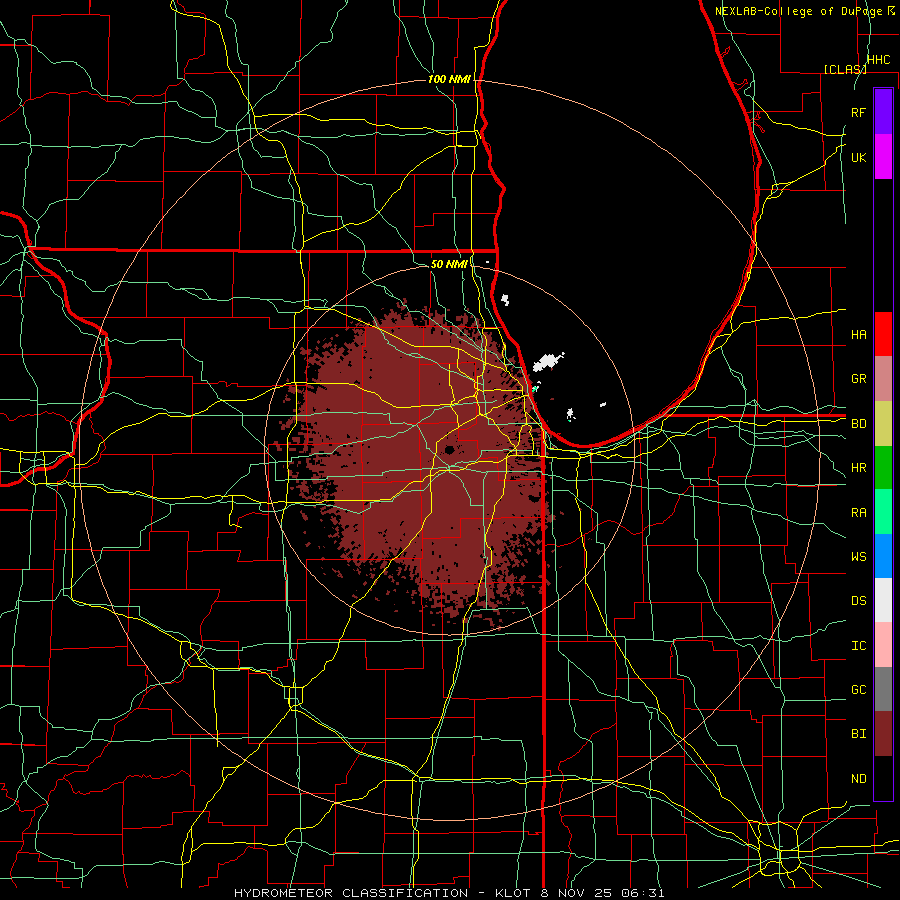Select the IC light pink legend swatch
Image resolution: width=900 pixels, height=900 pixels.
click(883, 645)
